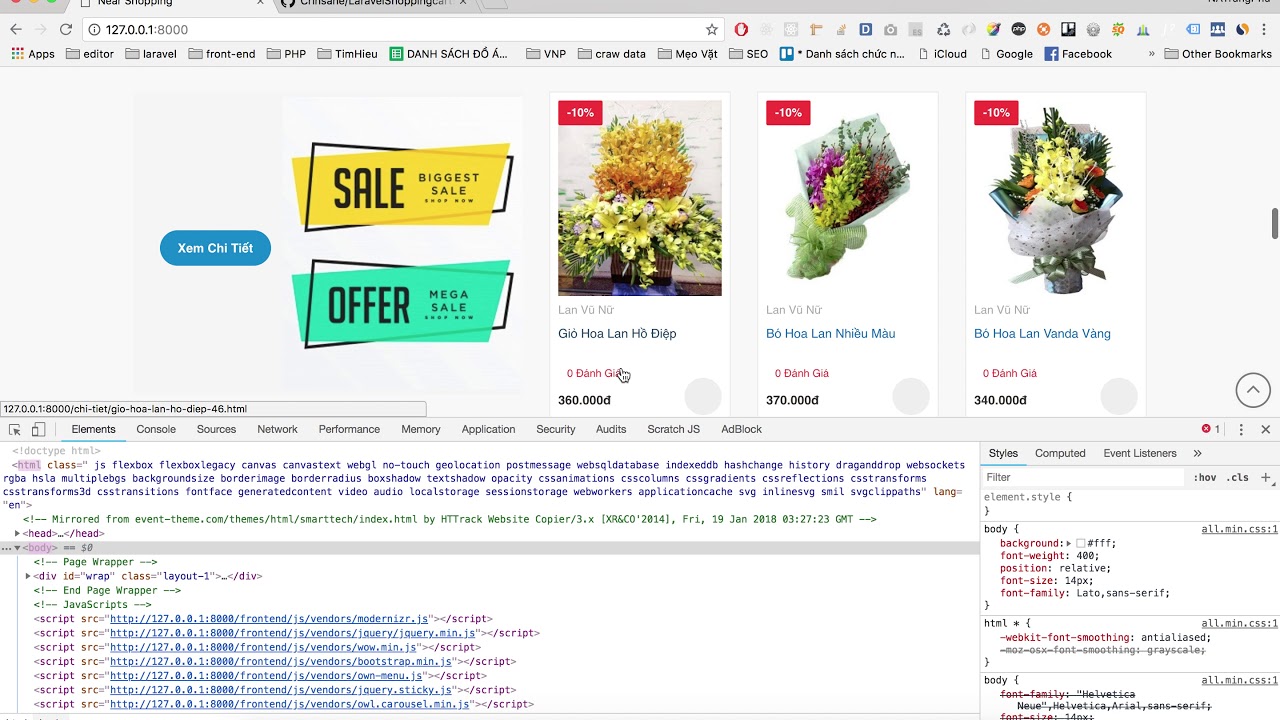Open the PHP extension icon
1280x720 pixels.
click(1019, 30)
